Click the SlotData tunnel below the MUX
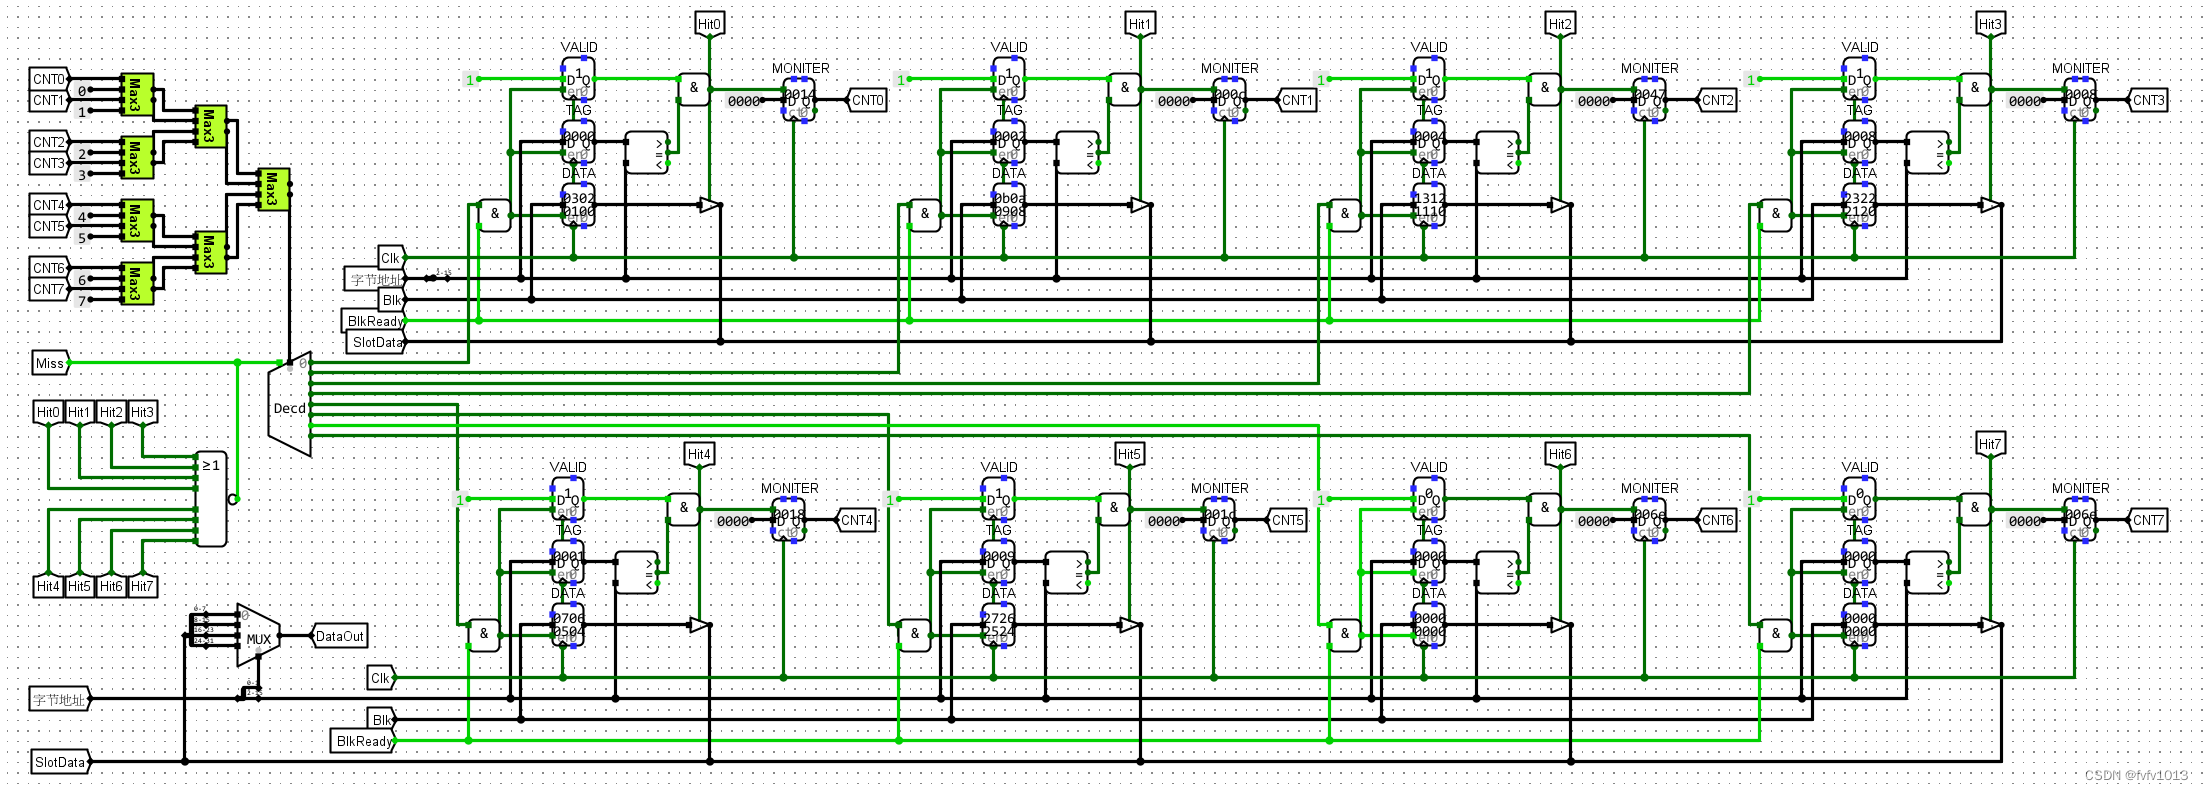 point(61,762)
